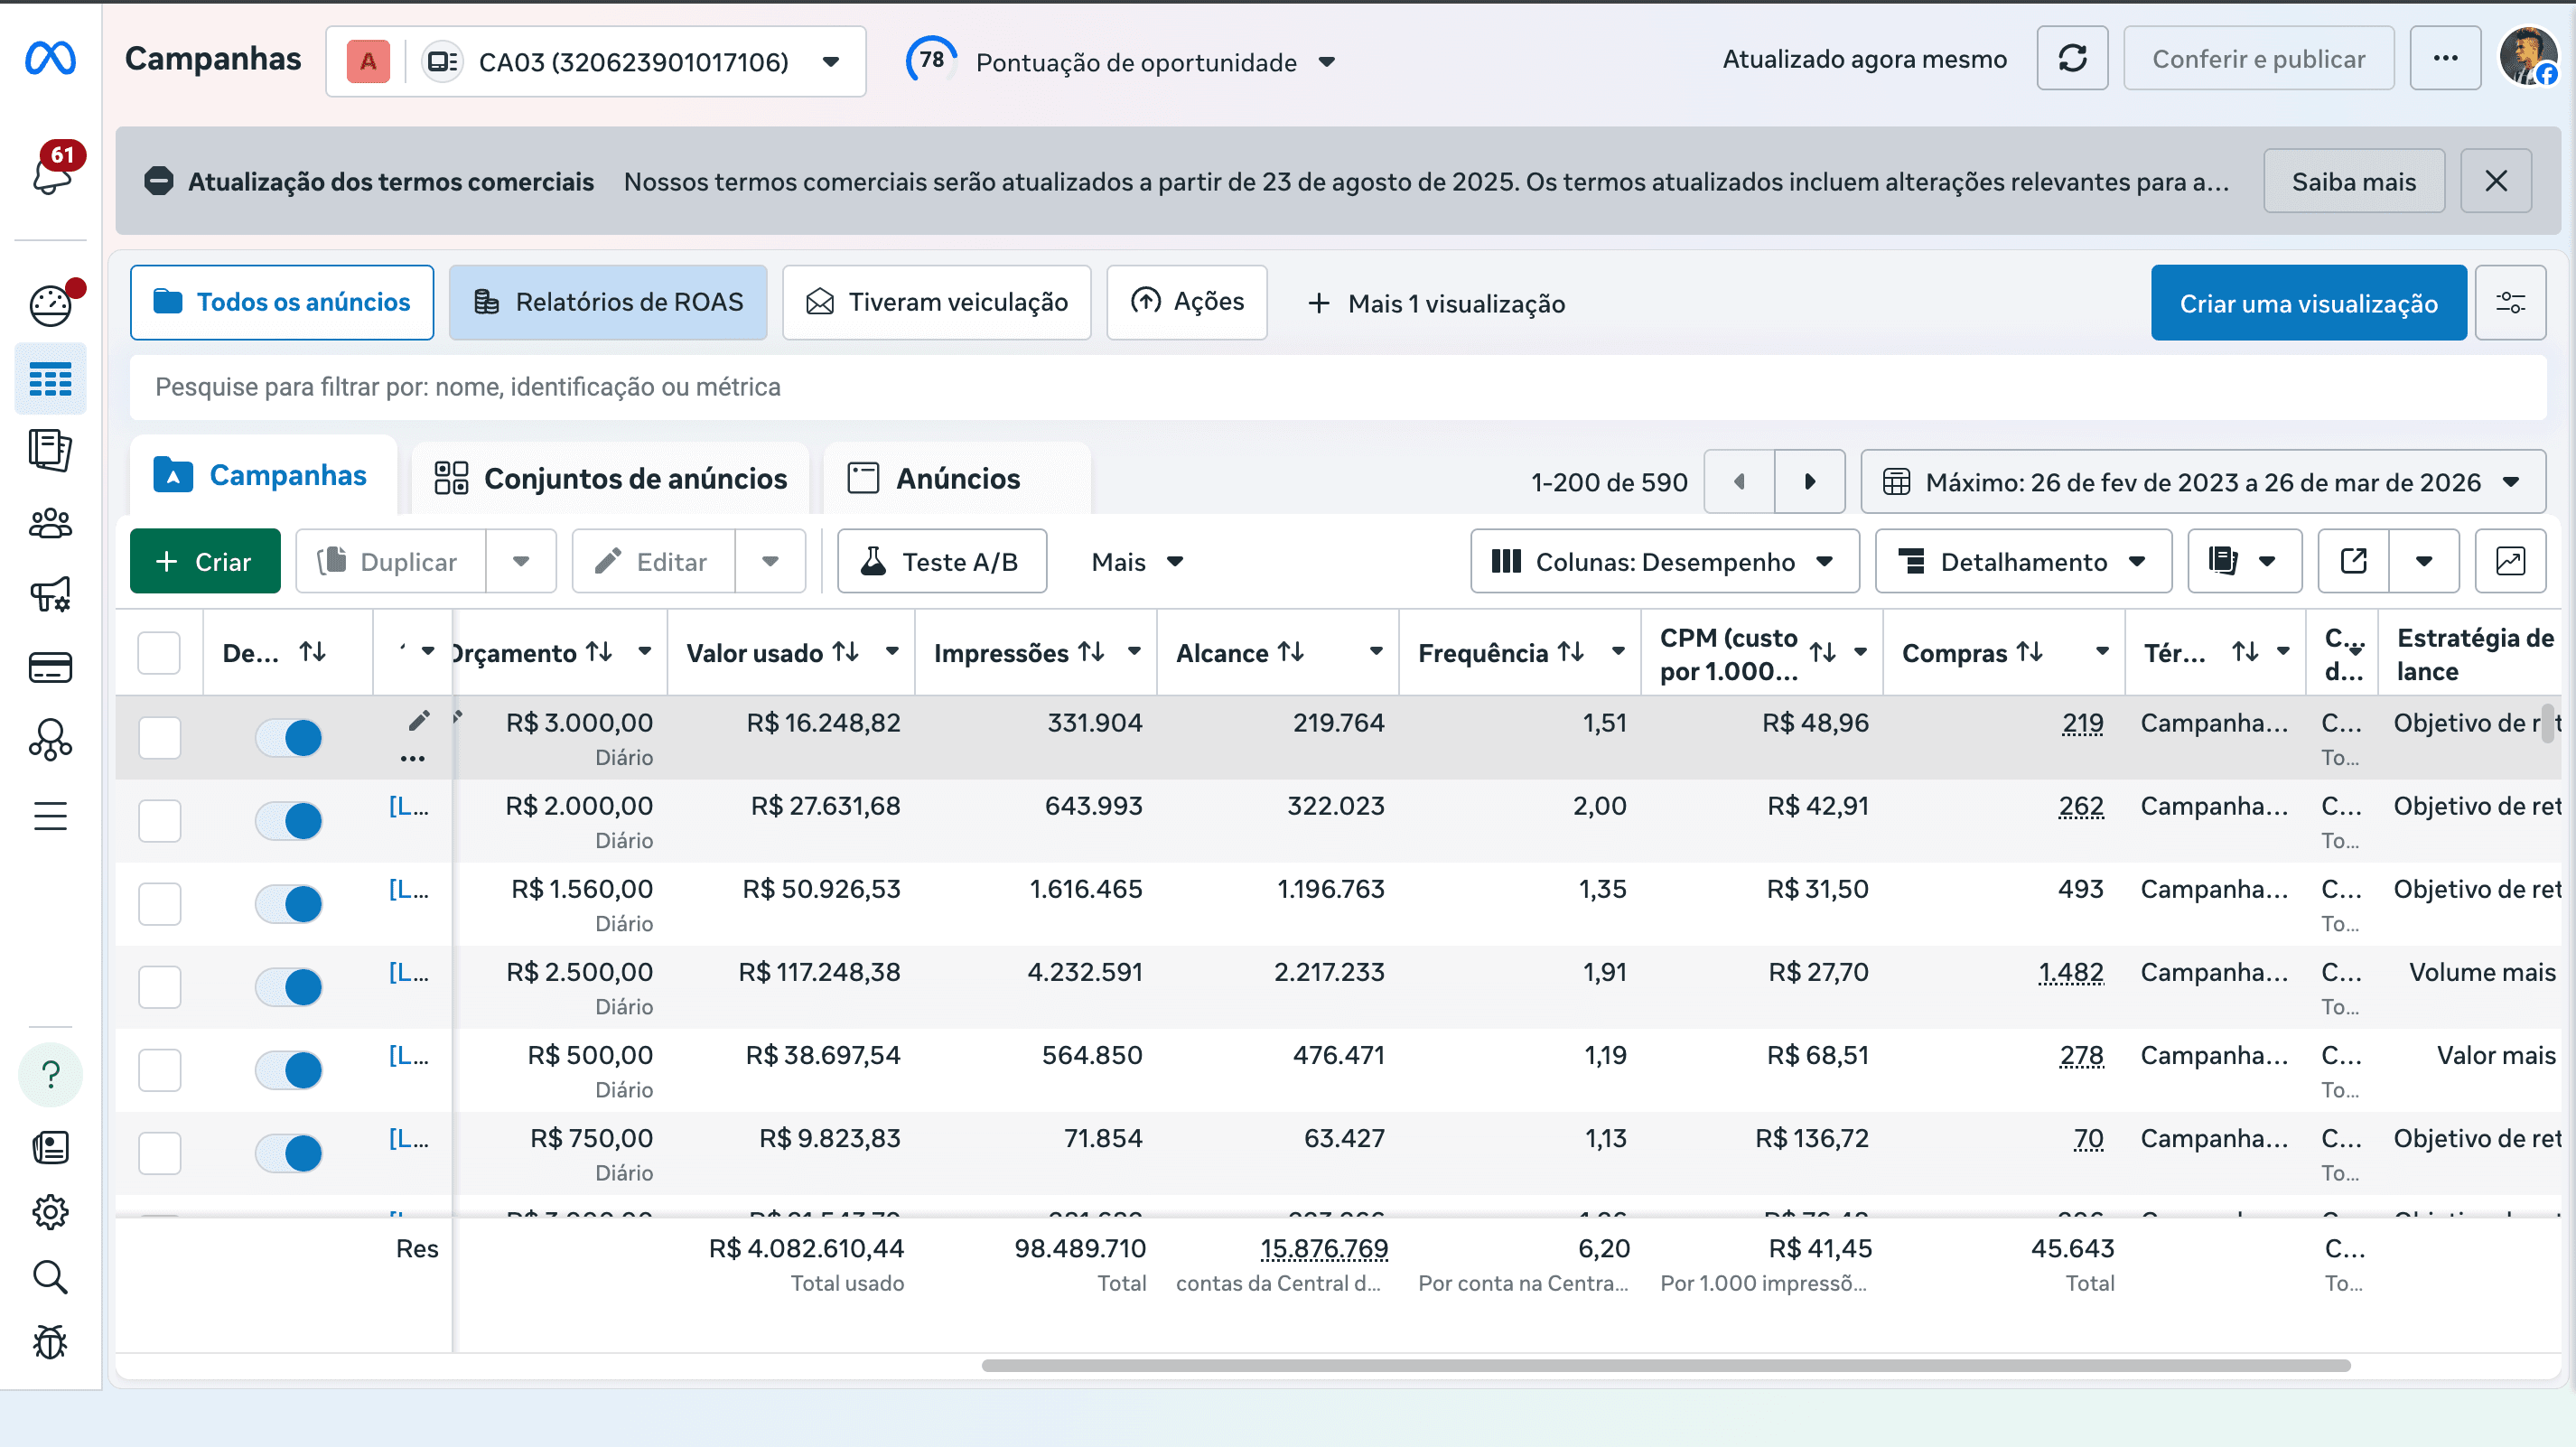
Task: Open Audiences people icon in sidebar
Action: pyautogui.click(x=50, y=523)
